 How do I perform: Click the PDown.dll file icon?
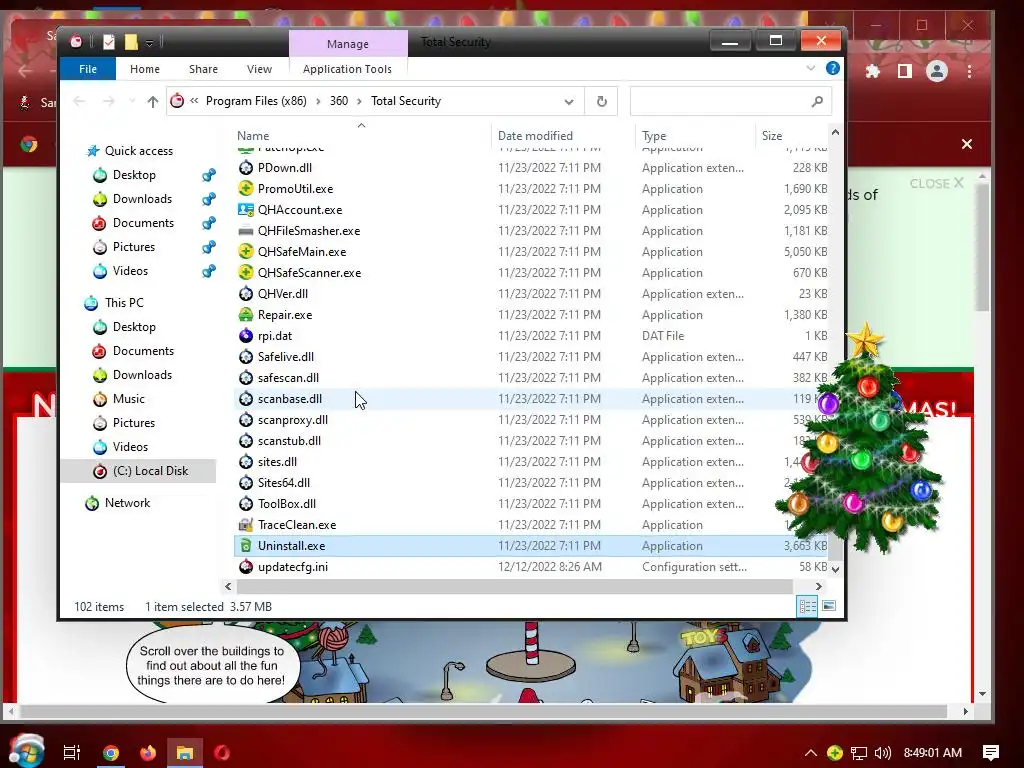(x=246, y=168)
